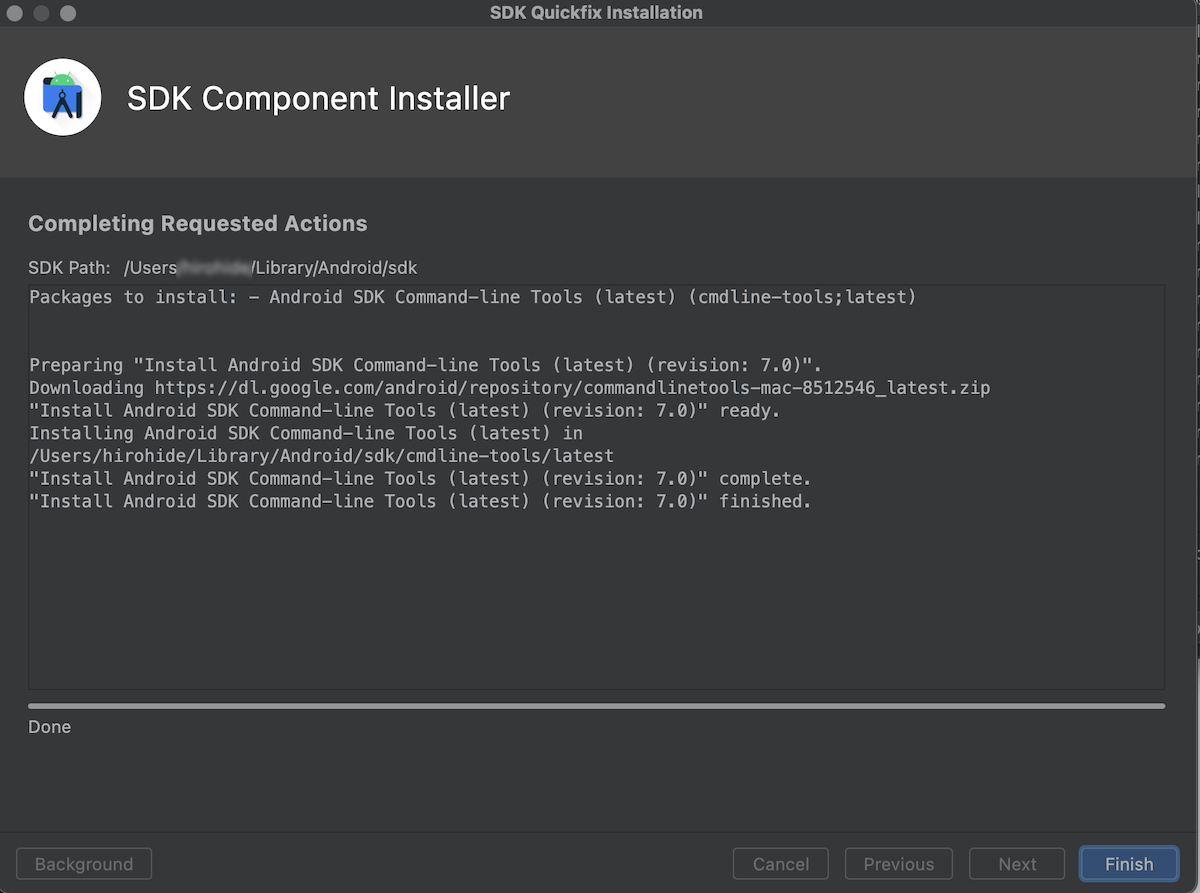Click the SDK path ending in Library/Android/sdk
Viewport: 1200px width, 893px height.
tap(270, 268)
